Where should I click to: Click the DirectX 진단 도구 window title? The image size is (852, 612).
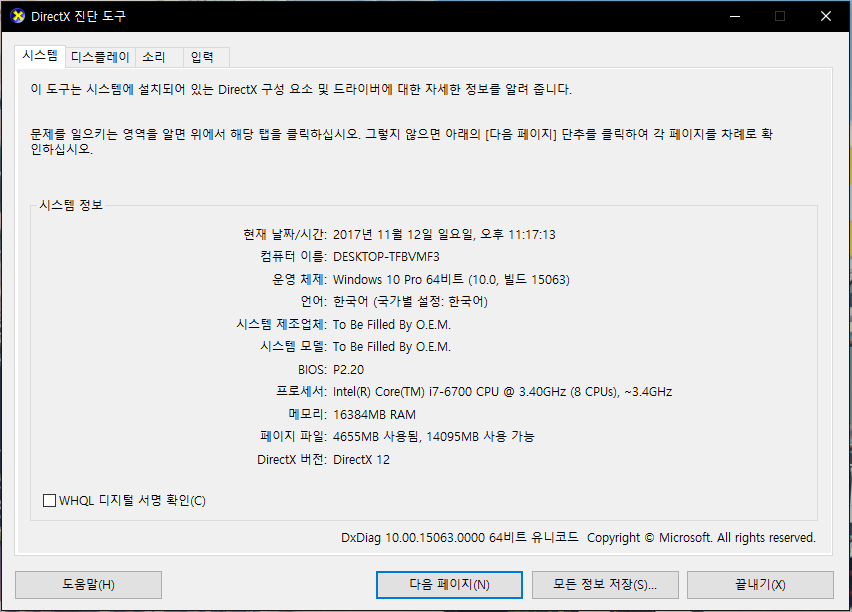pos(78,16)
